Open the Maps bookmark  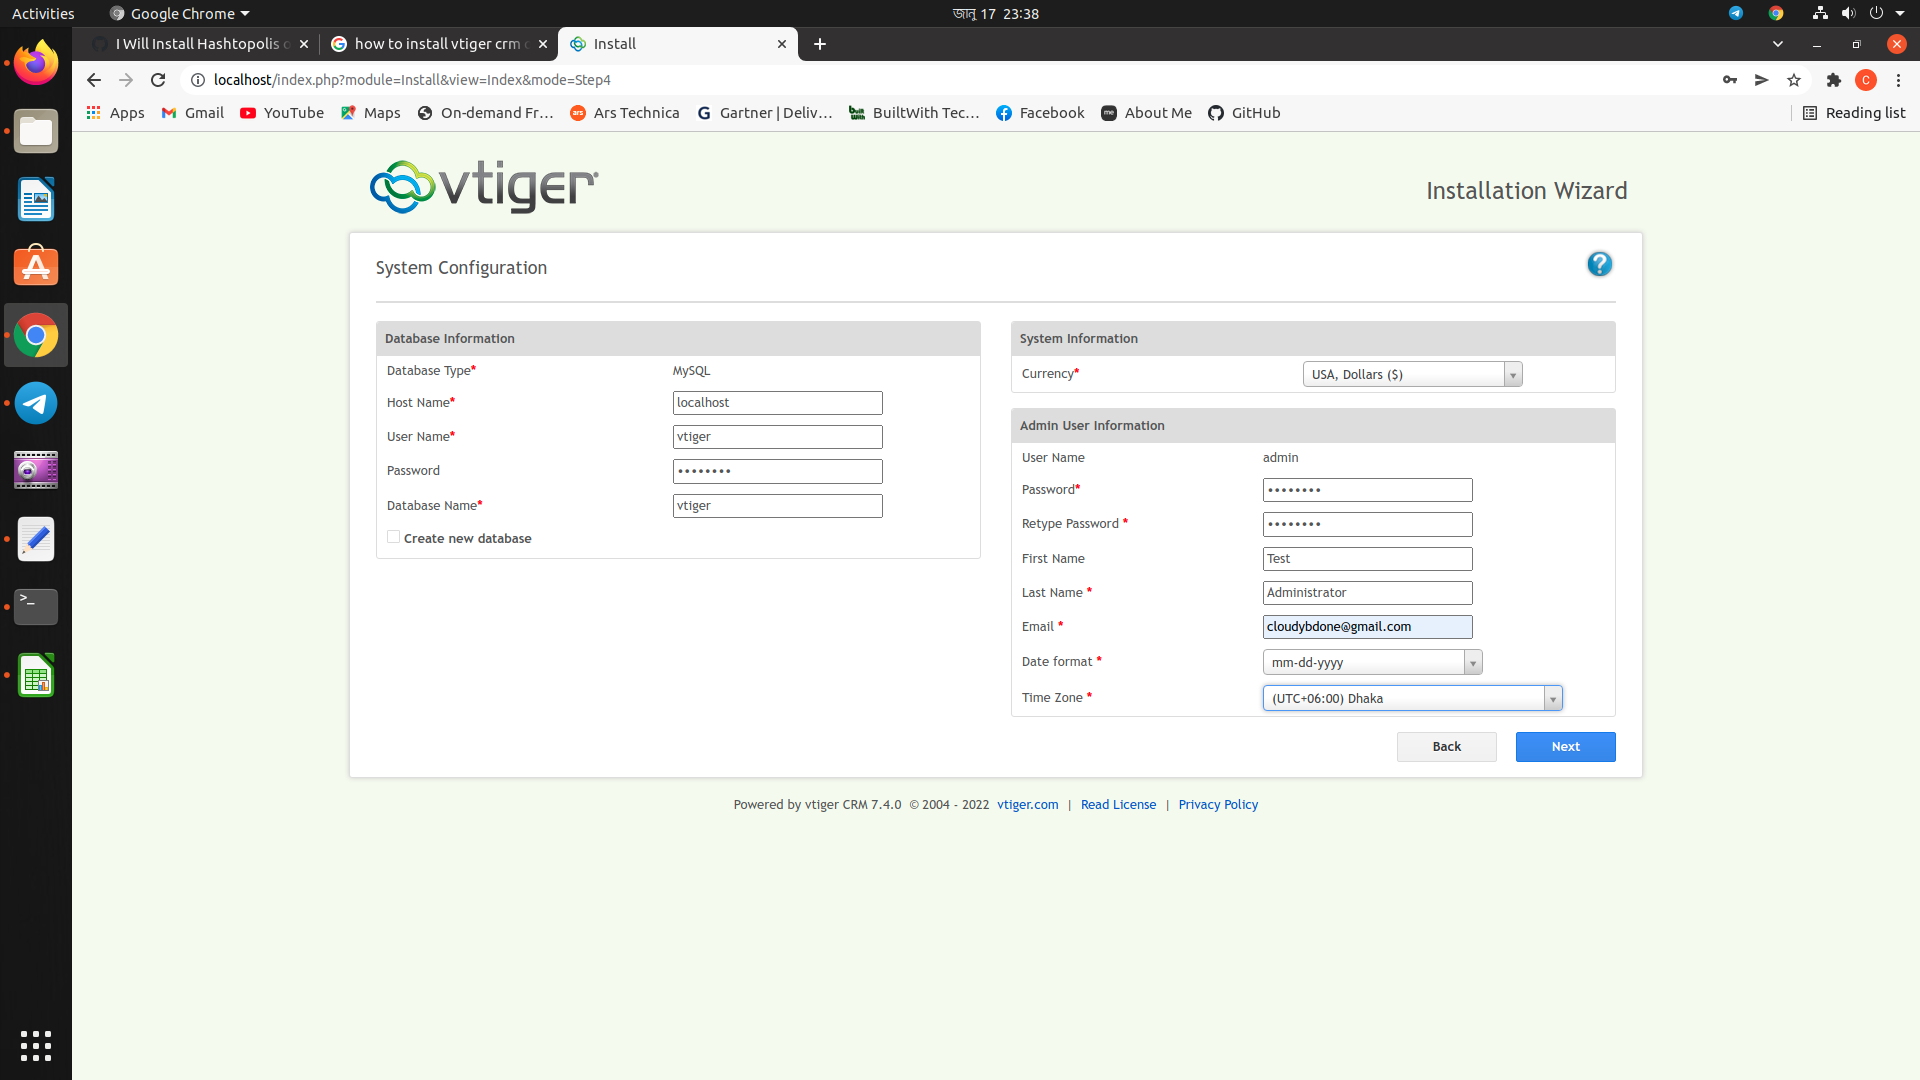pyautogui.click(x=371, y=113)
